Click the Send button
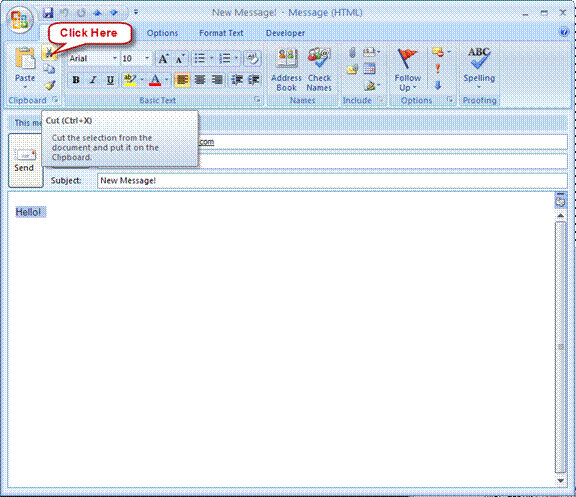The height and width of the screenshot is (497, 576). tap(25, 161)
